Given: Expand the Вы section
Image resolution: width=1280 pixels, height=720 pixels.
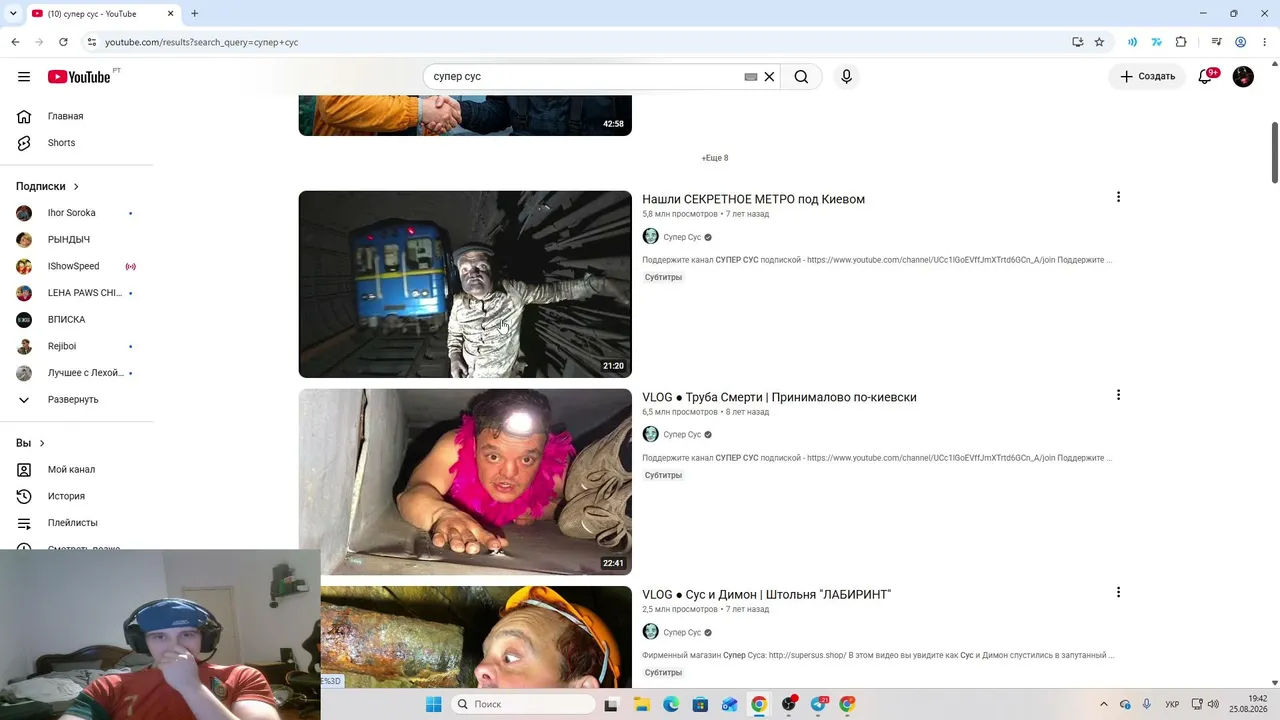Looking at the screenshot, I should click(x=42, y=443).
